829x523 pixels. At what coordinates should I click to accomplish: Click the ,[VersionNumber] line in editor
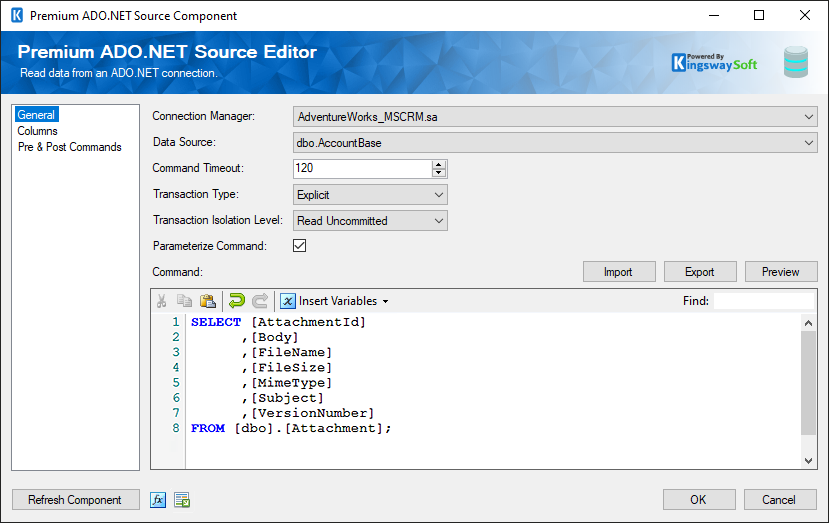[307, 413]
